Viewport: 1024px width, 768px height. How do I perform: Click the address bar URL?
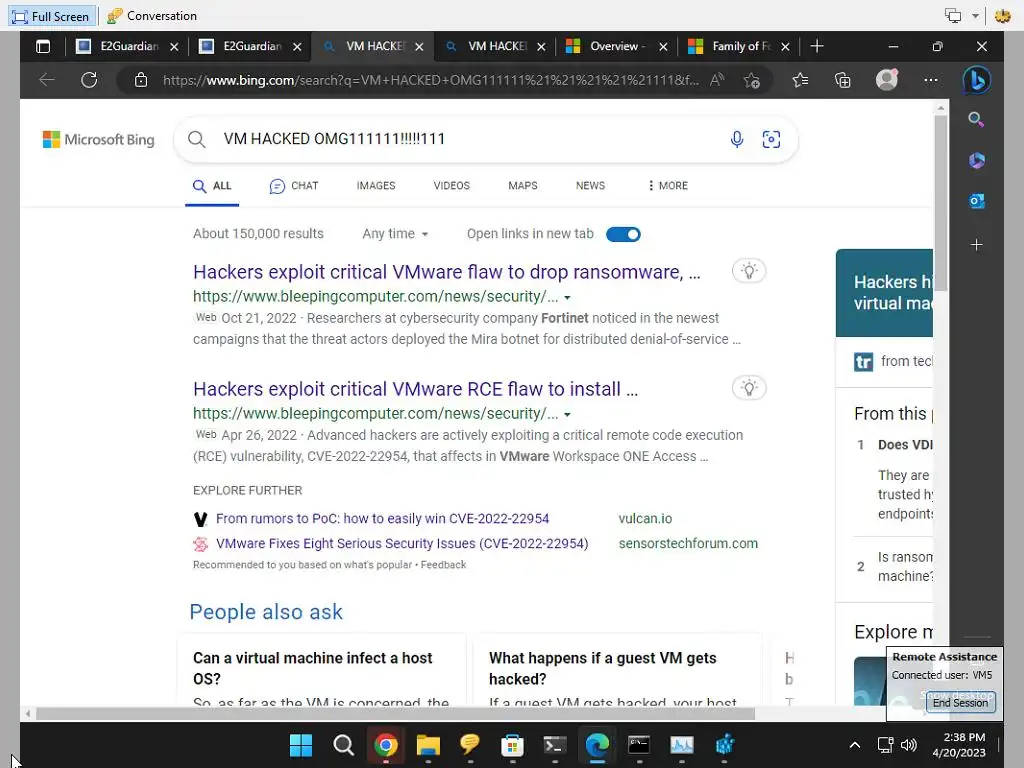click(430, 80)
